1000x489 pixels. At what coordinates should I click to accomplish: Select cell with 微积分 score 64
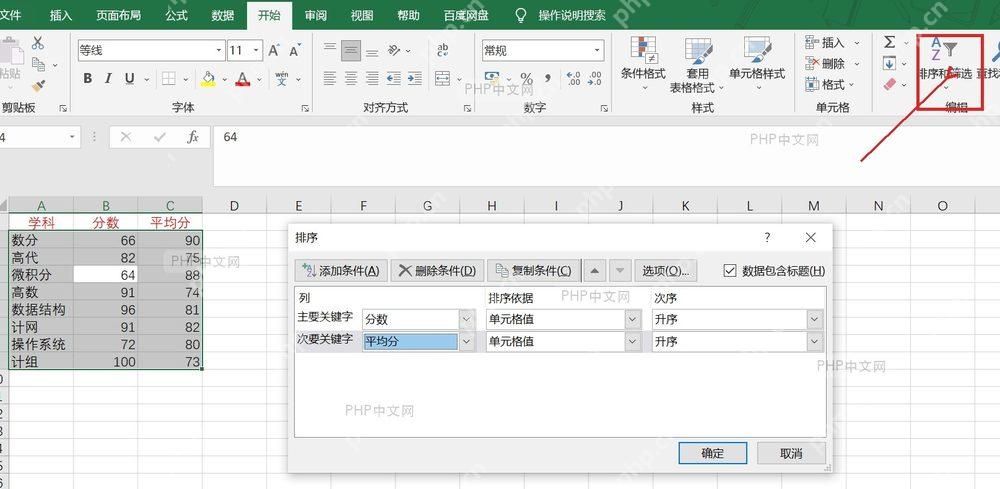click(x=105, y=275)
